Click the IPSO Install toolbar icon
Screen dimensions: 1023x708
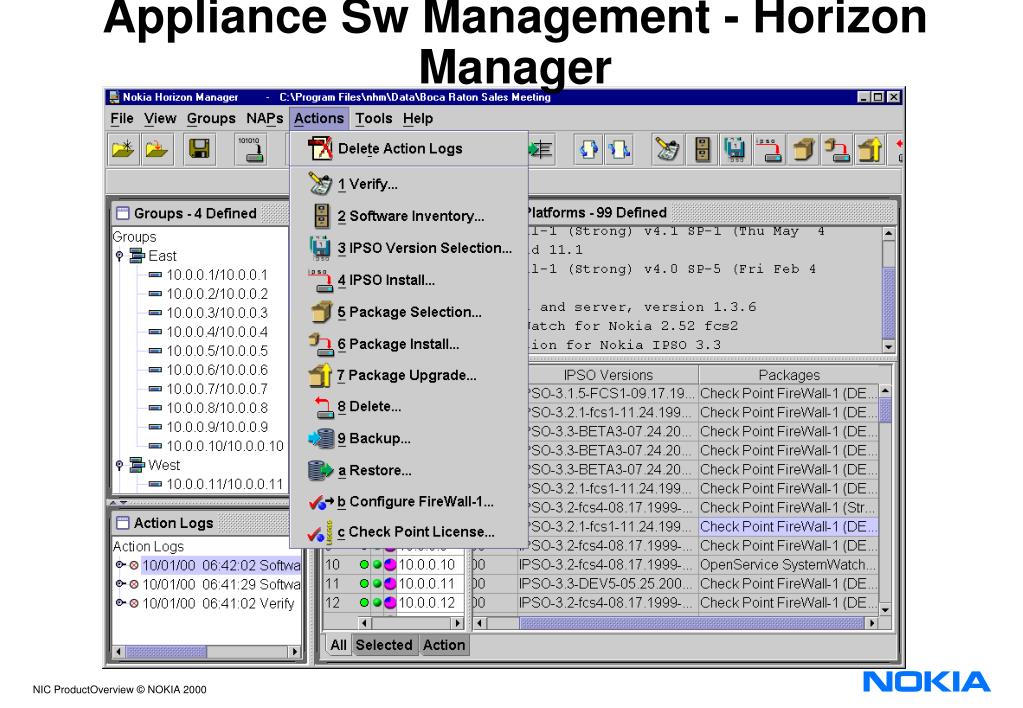[x=769, y=149]
